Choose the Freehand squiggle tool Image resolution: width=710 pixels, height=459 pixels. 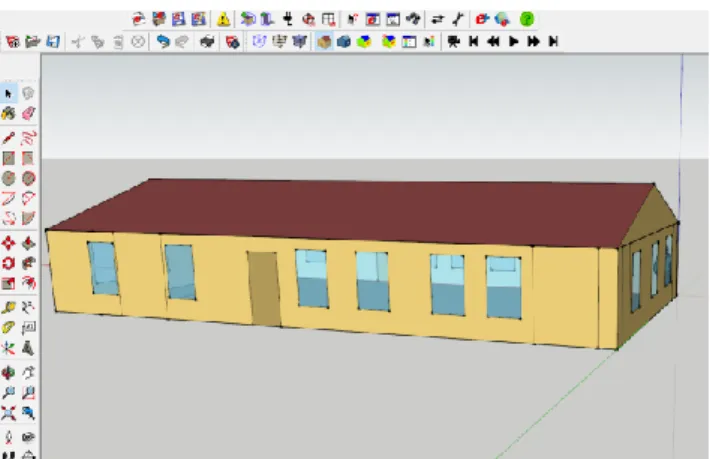click(x=28, y=138)
